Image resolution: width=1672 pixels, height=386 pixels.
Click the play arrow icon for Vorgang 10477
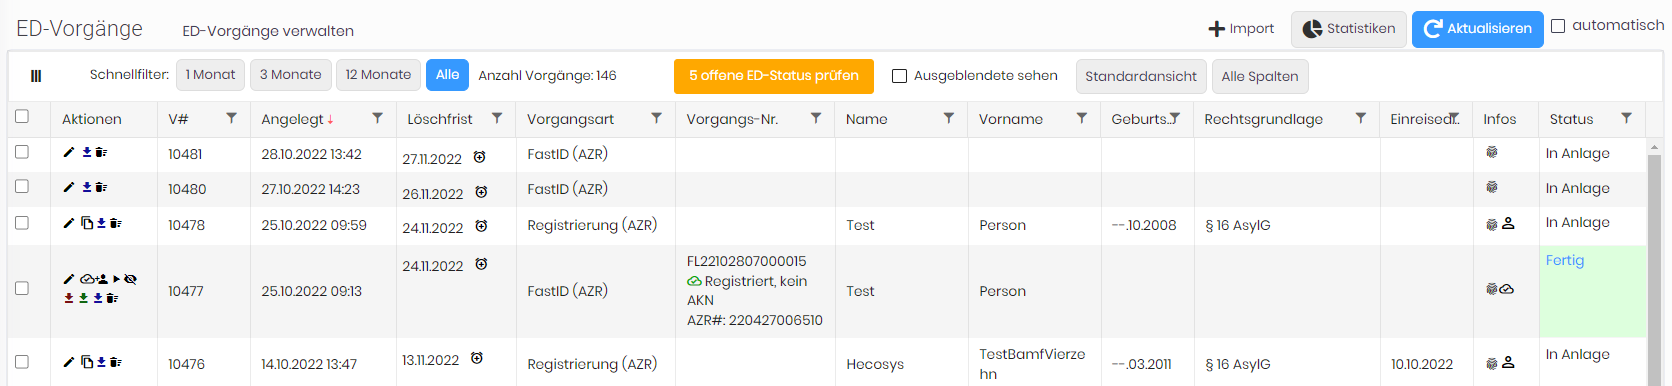click(x=116, y=279)
